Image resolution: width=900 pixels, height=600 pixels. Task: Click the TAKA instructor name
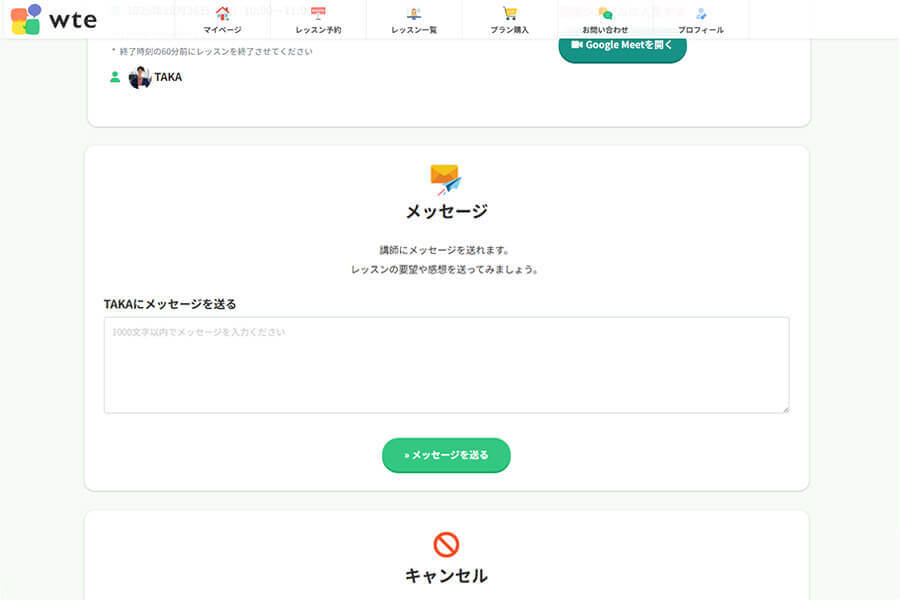[167, 77]
